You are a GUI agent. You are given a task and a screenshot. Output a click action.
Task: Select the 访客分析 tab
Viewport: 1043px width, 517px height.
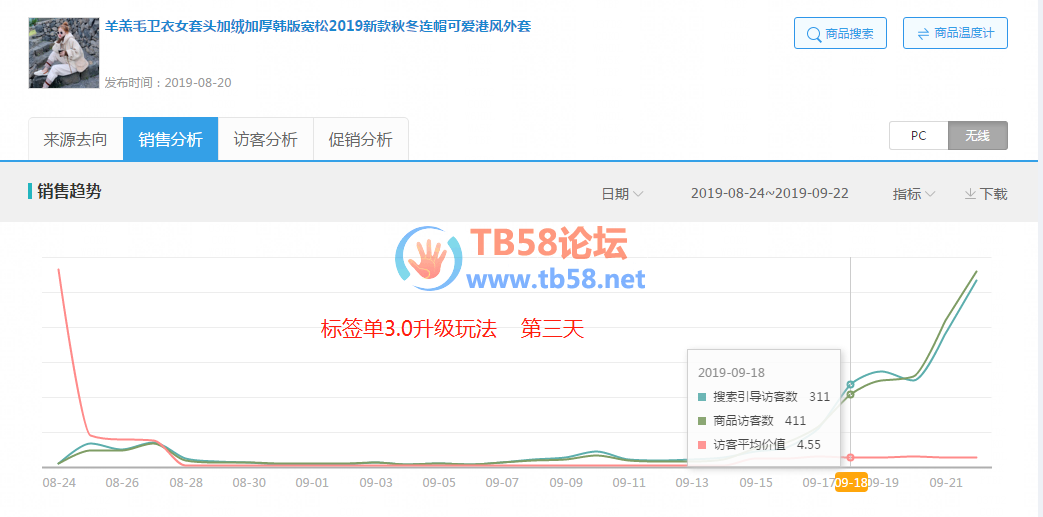pyautogui.click(x=265, y=140)
